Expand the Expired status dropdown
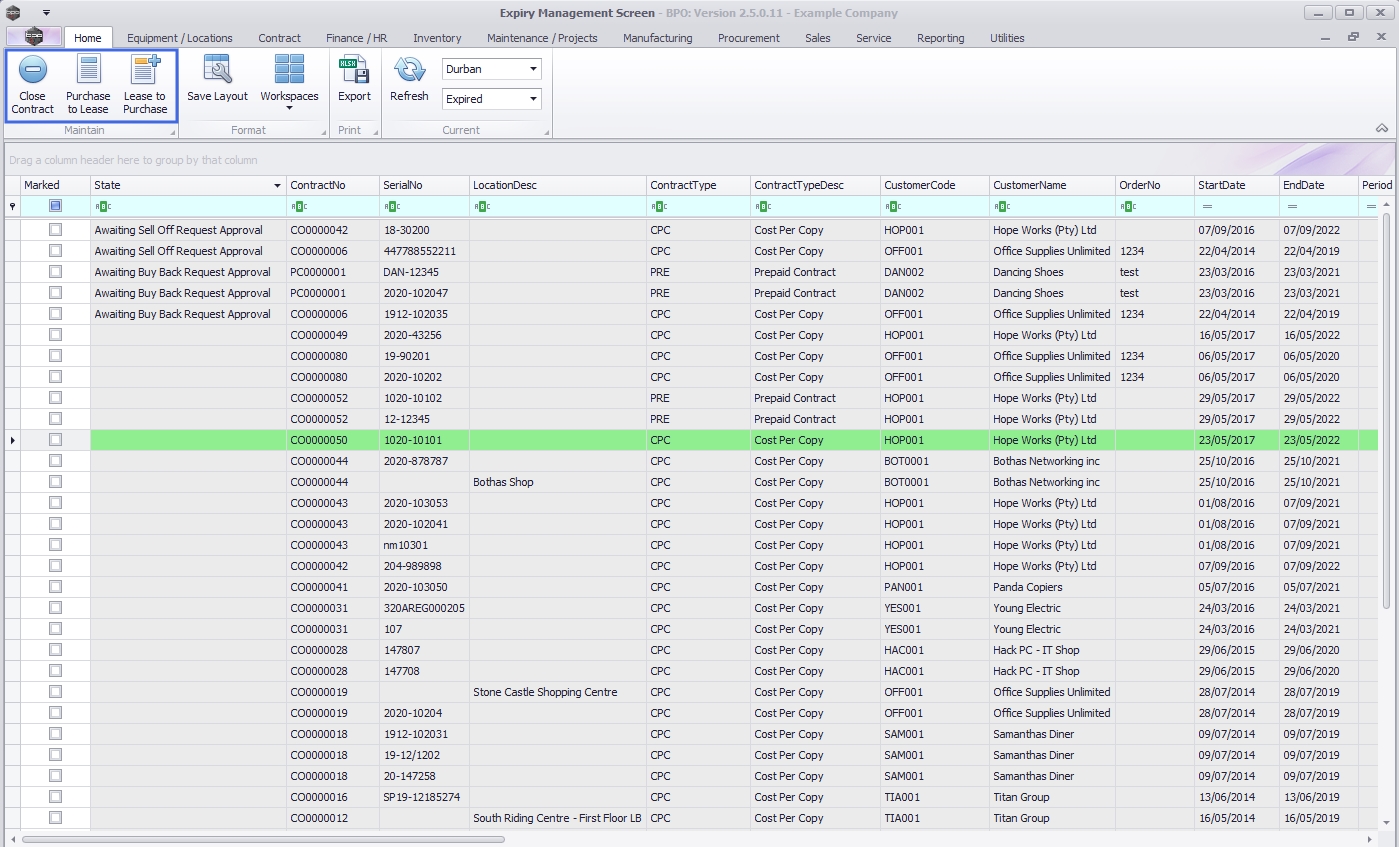This screenshot has height=847, width=1399. point(533,99)
